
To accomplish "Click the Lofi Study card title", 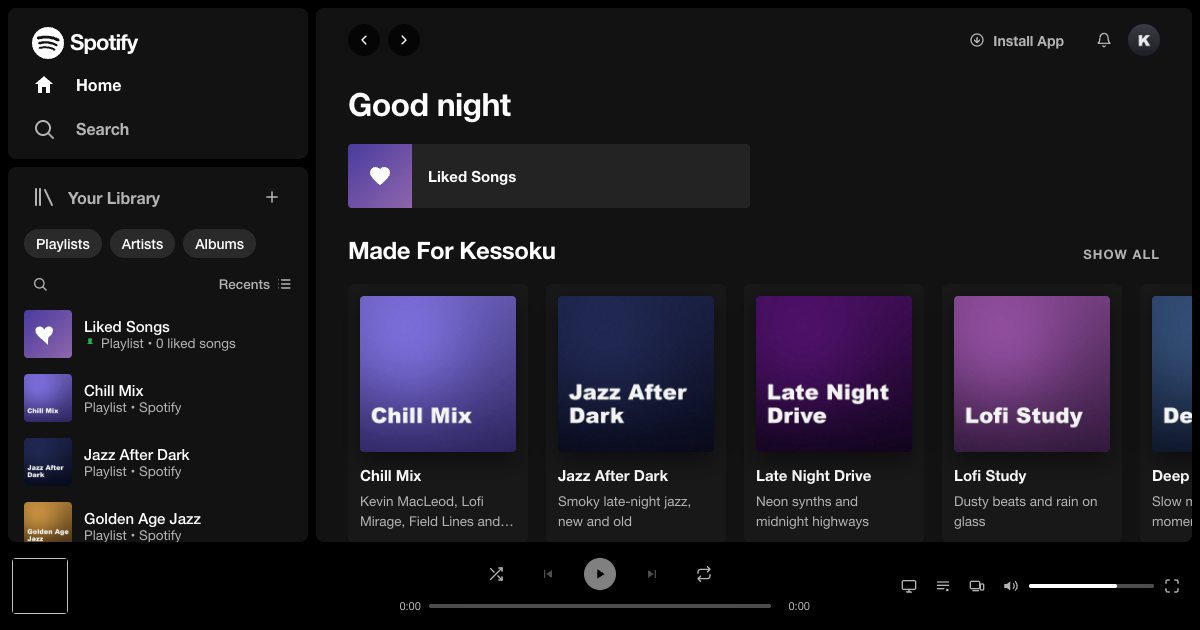I will pyautogui.click(x=990, y=476).
